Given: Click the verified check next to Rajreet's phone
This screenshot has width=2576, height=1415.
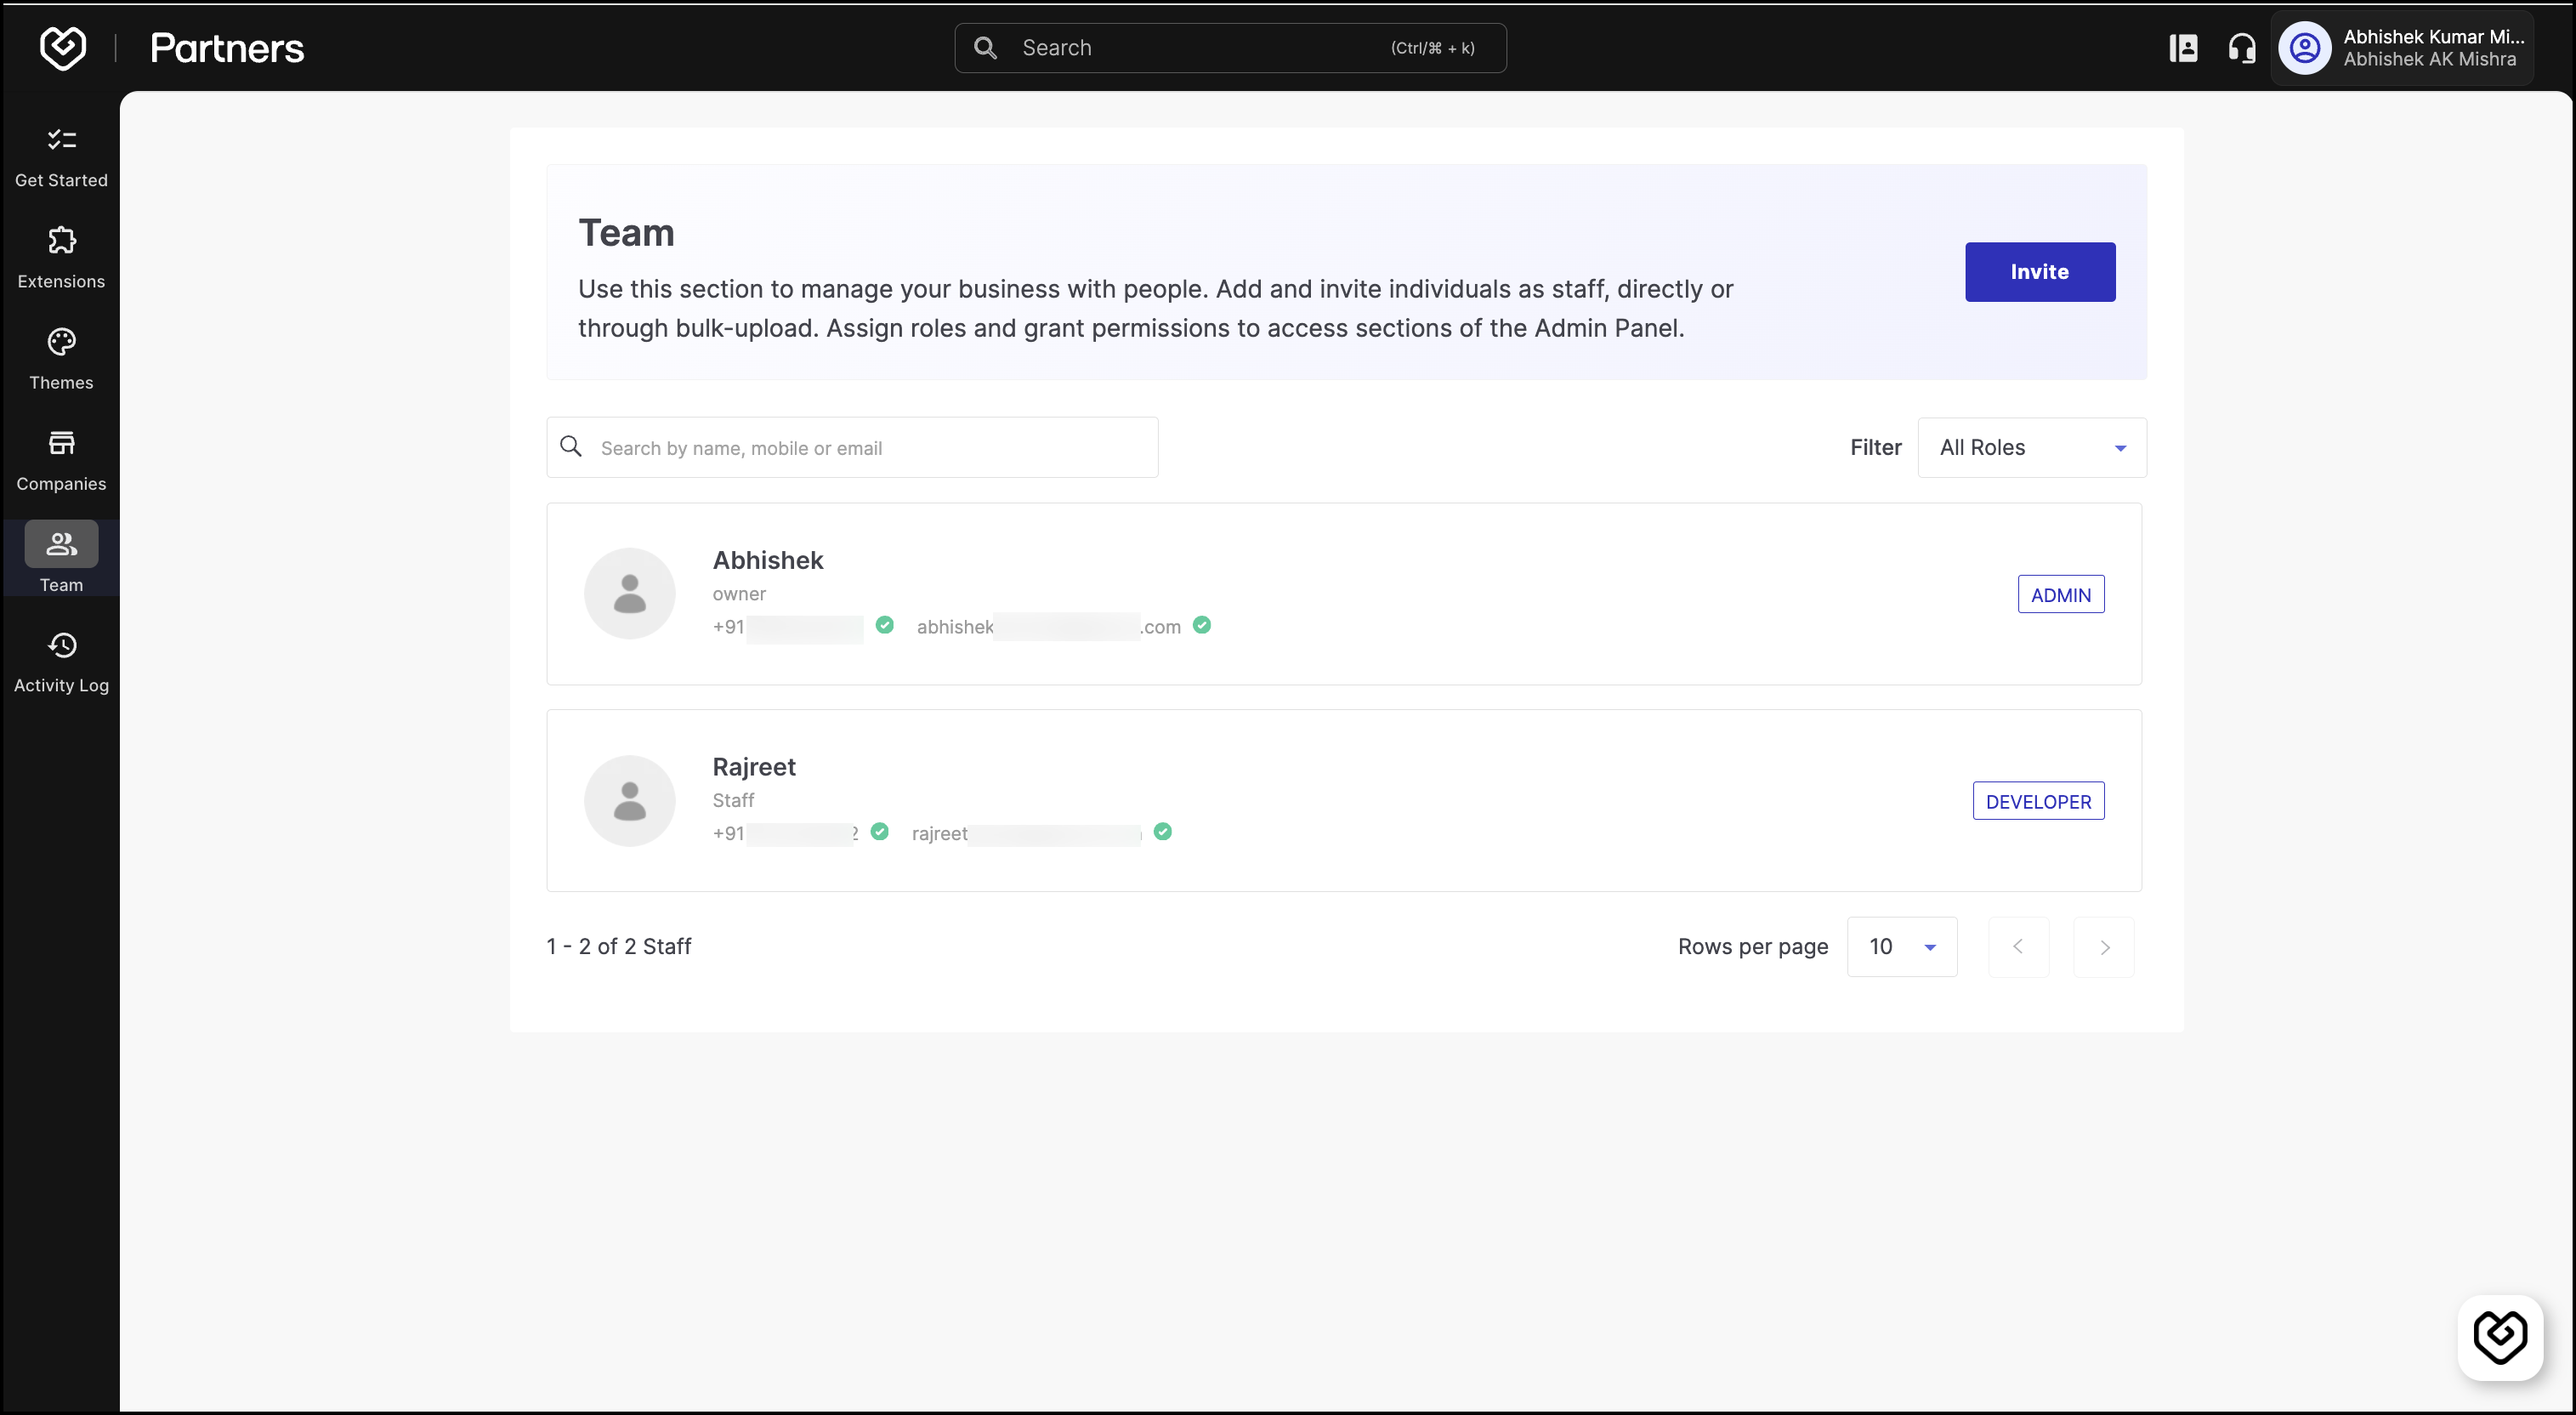Looking at the screenshot, I should pos(880,832).
